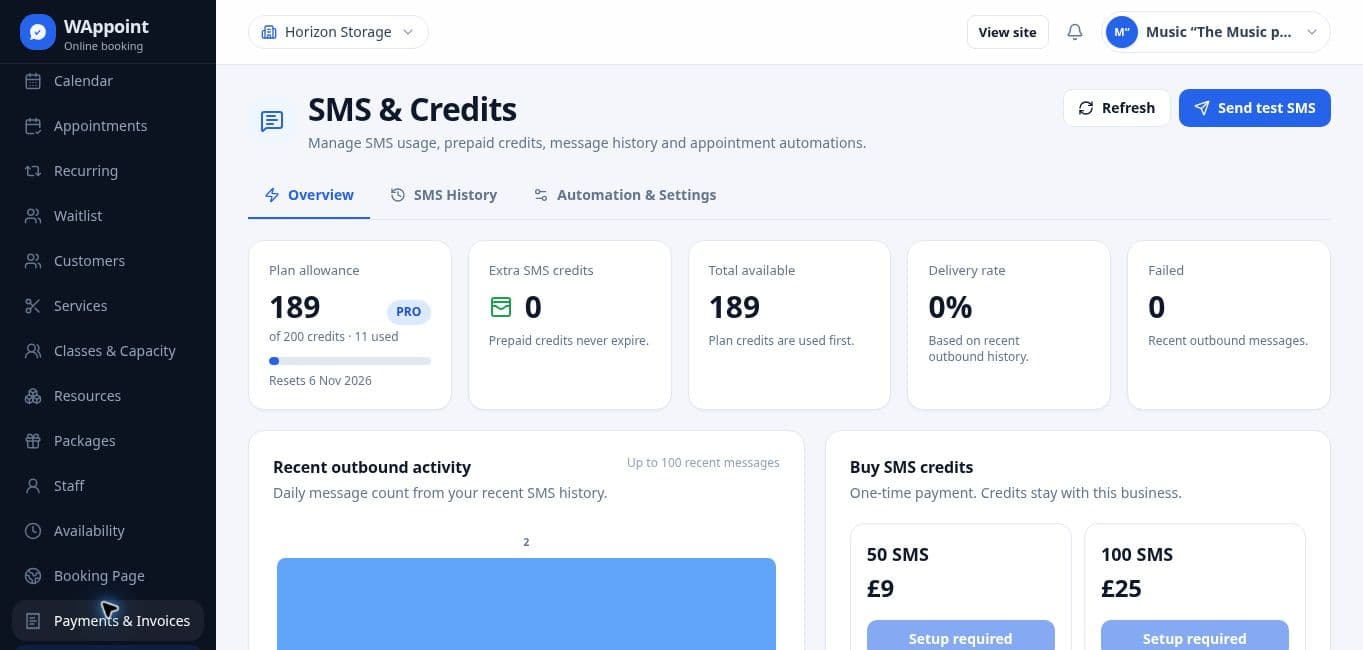Open Recurring in the sidebar

point(108,171)
